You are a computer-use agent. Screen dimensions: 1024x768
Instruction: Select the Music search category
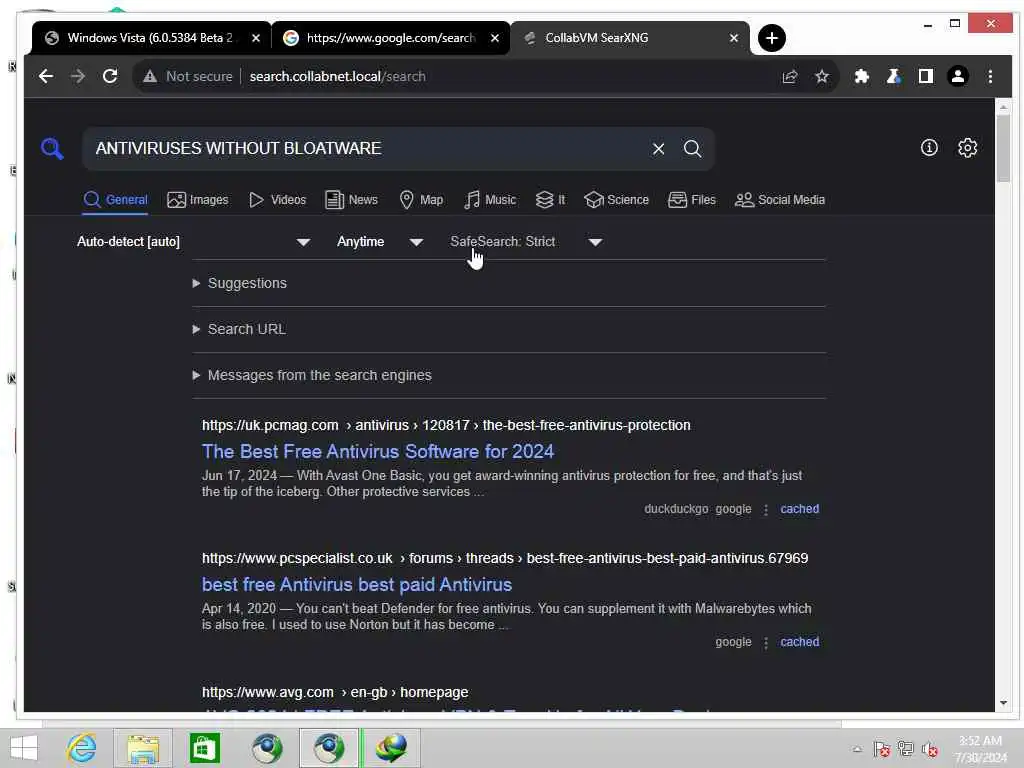tap(490, 200)
